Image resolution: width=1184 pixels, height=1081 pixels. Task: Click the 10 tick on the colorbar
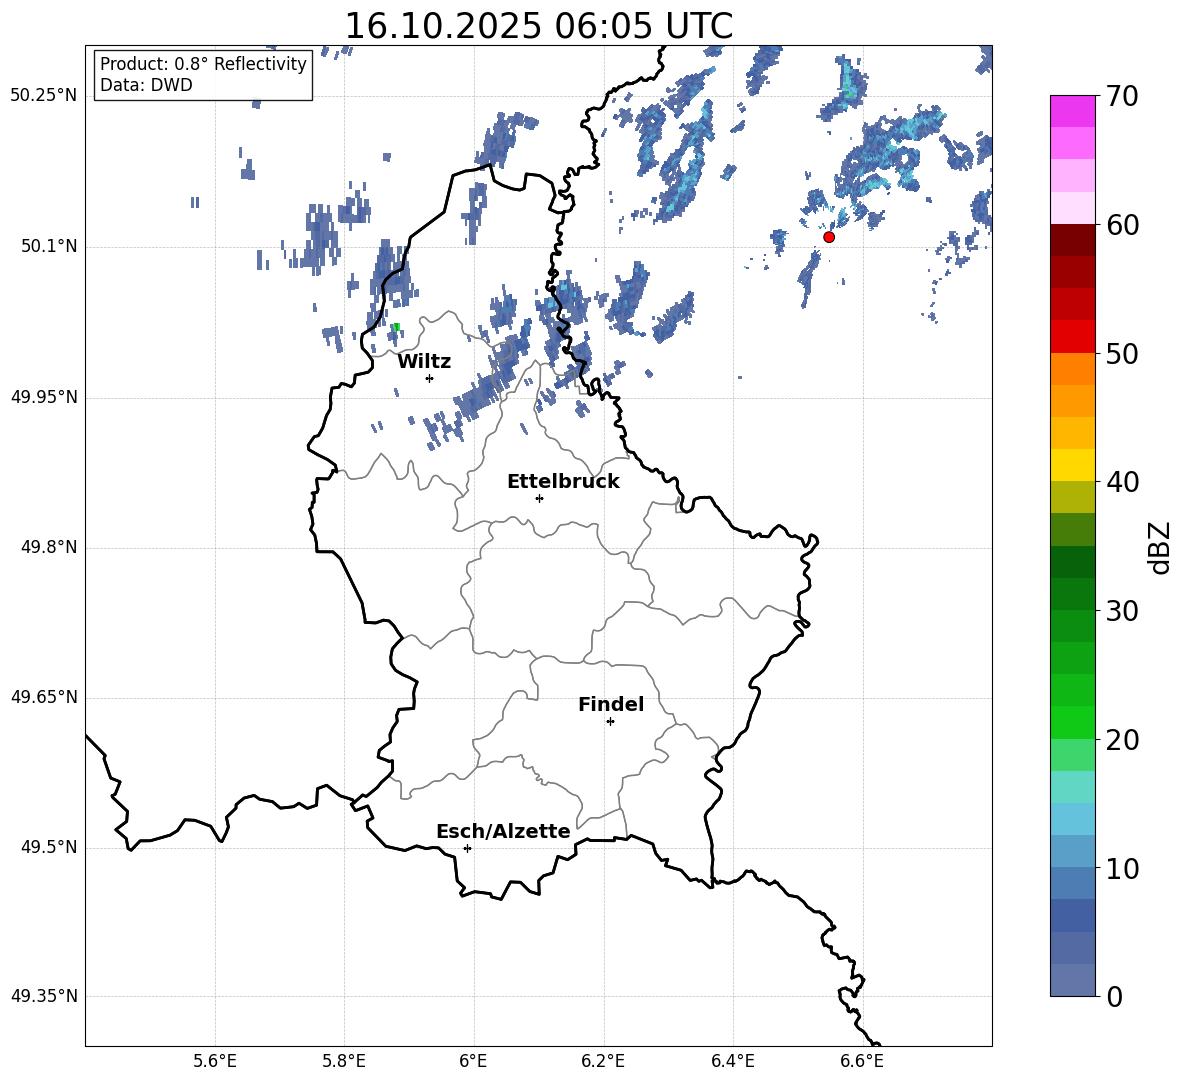[1122, 868]
